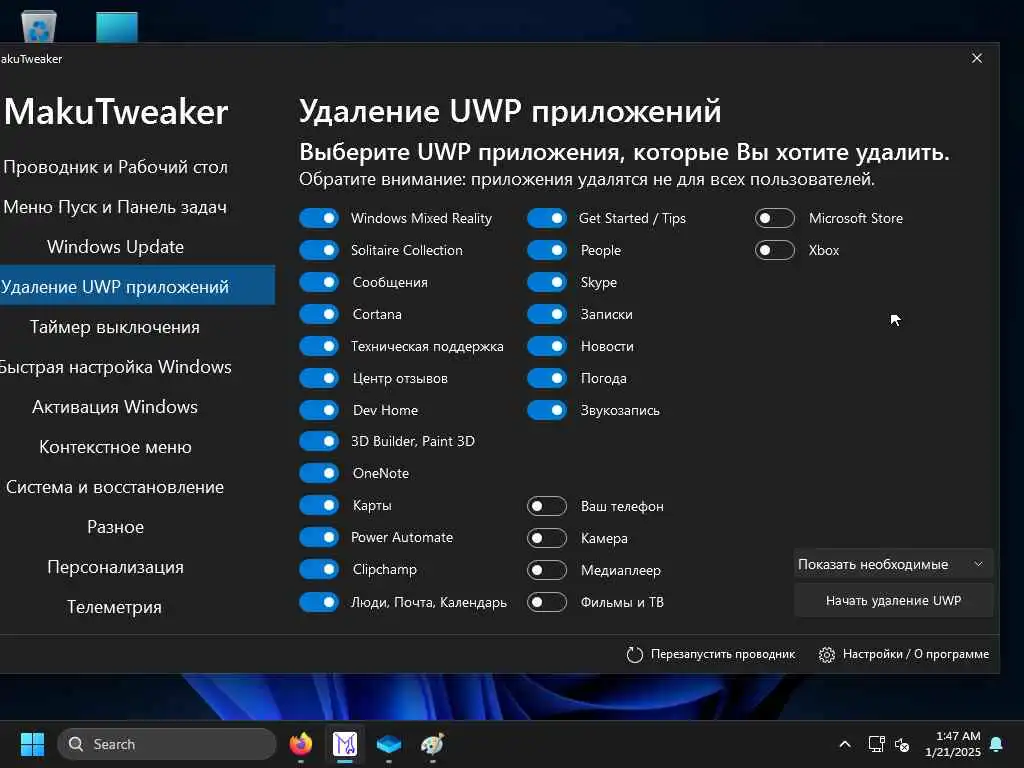The image size is (1024, 768).
Task: Toggle the Windows Mixed Reality switch
Action: click(x=319, y=218)
